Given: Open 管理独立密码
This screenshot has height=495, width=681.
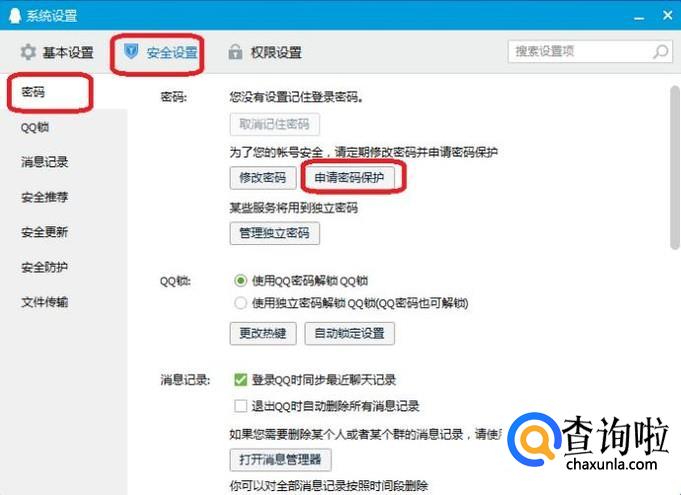Looking at the screenshot, I should tap(274, 233).
